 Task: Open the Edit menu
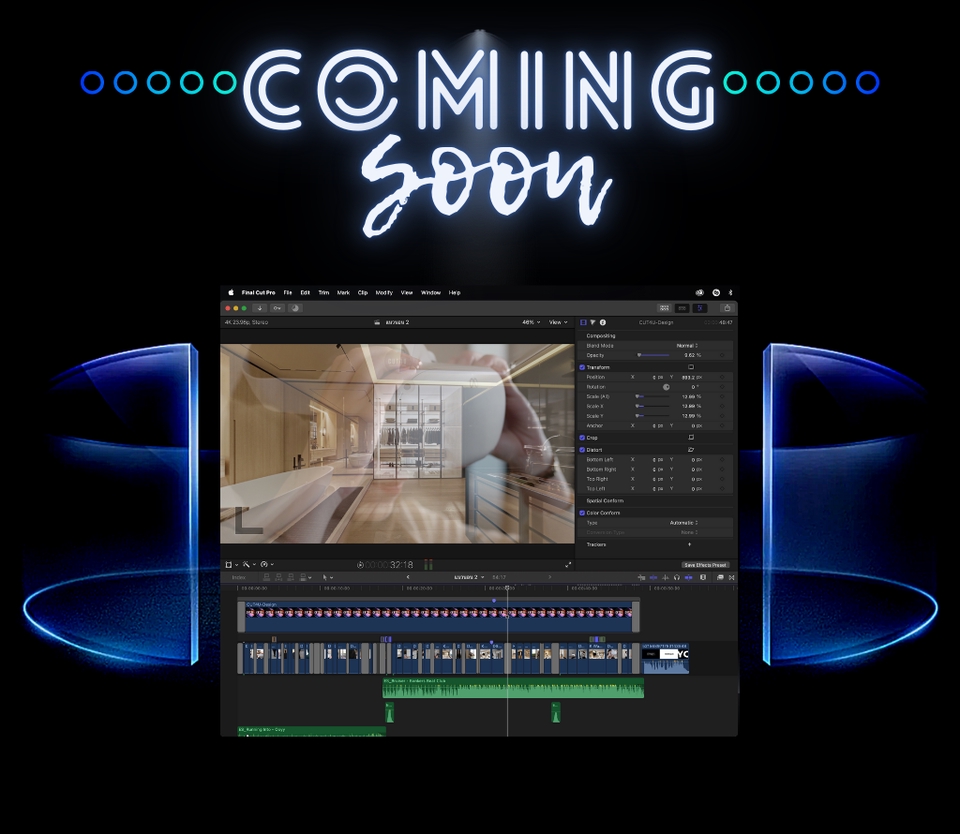(x=305, y=293)
